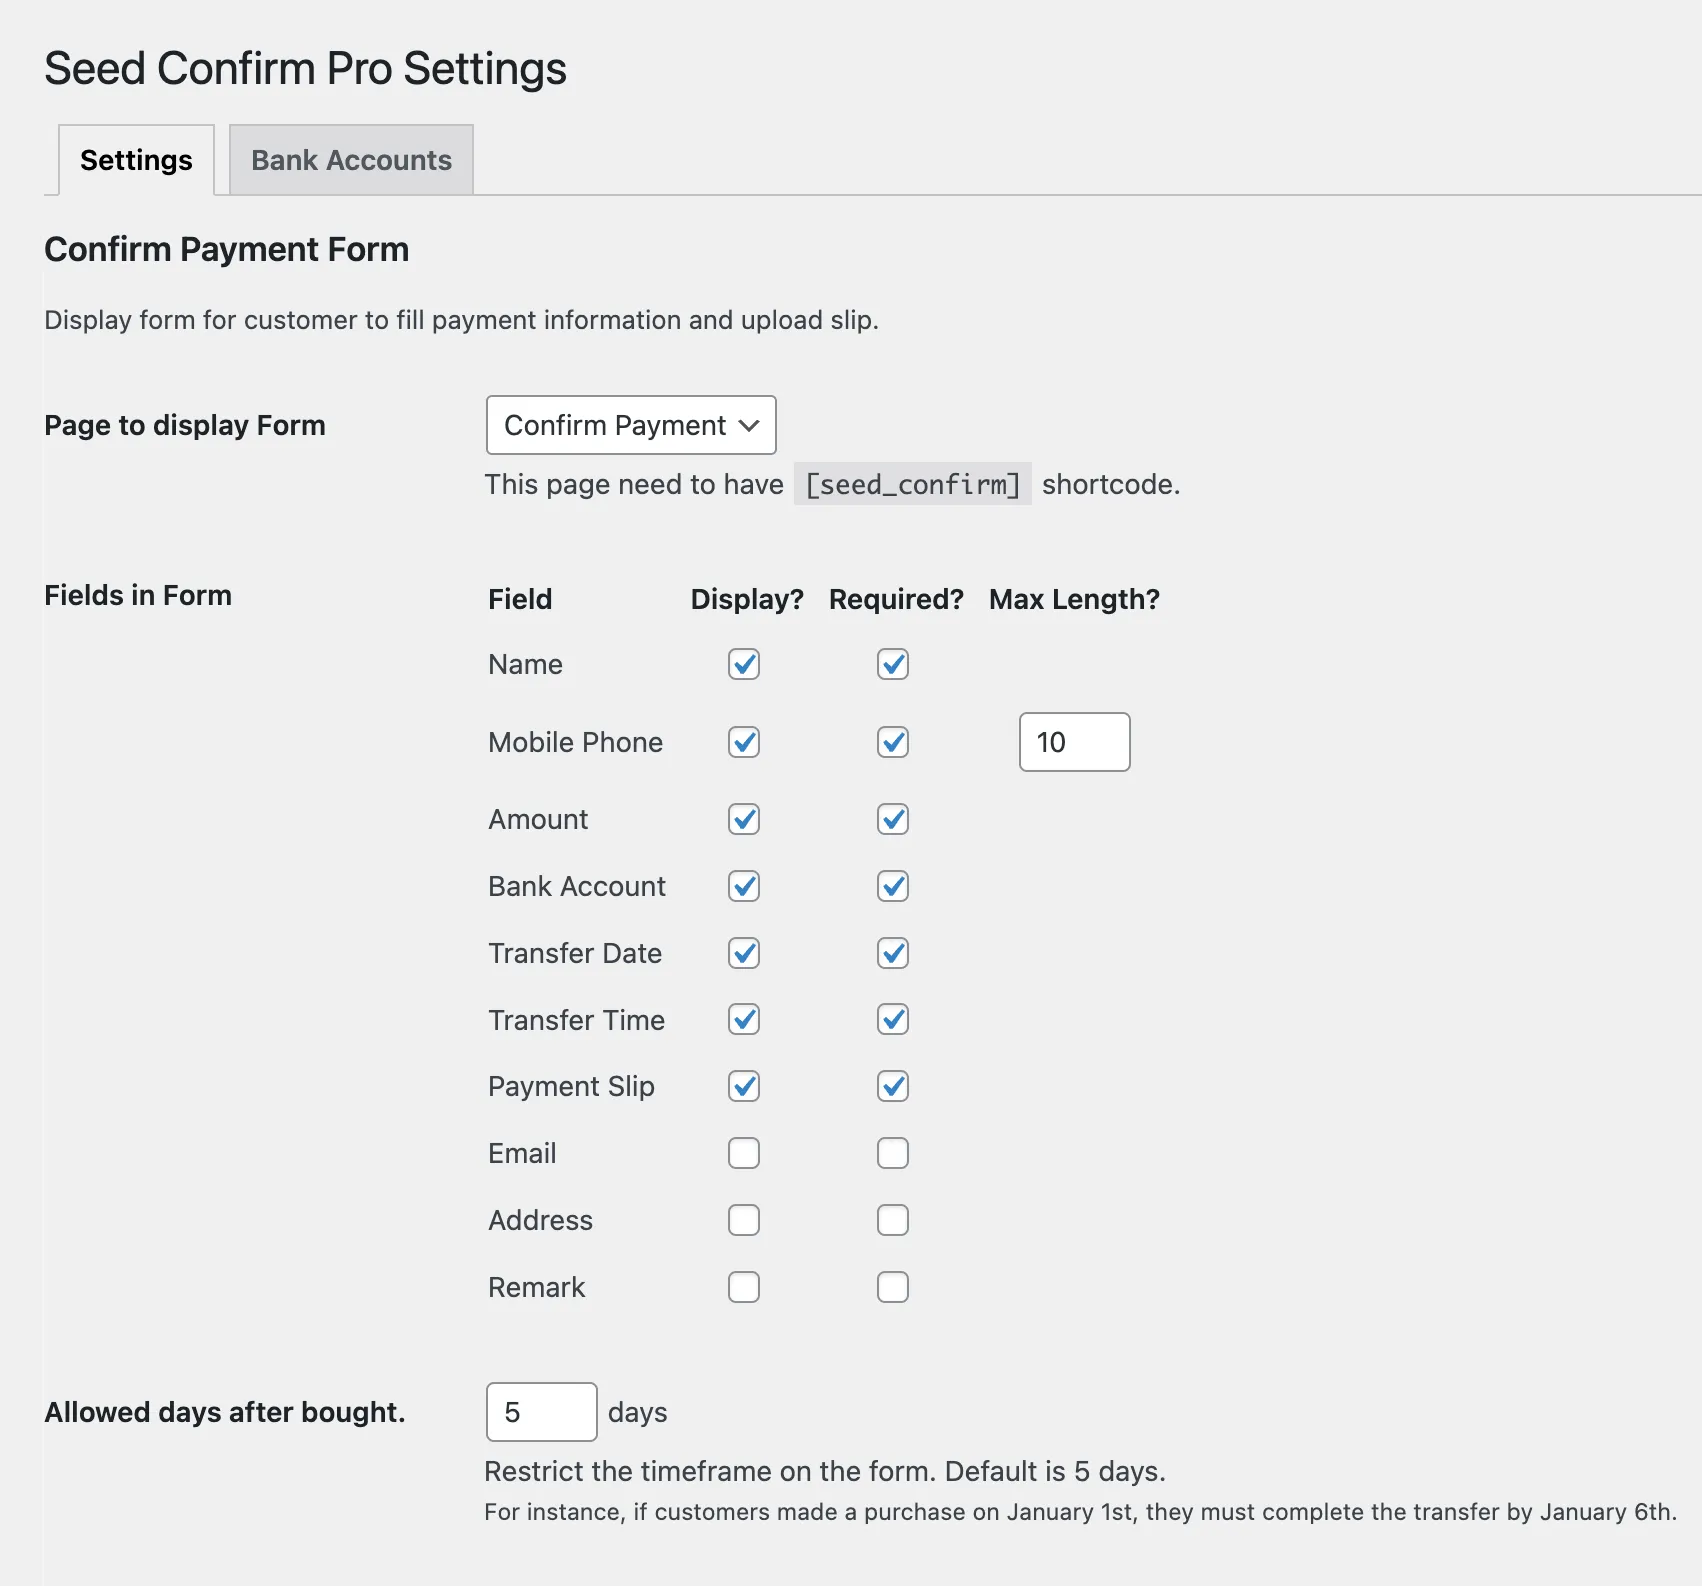Enable Display for the Remark field

click(744, 1287)
